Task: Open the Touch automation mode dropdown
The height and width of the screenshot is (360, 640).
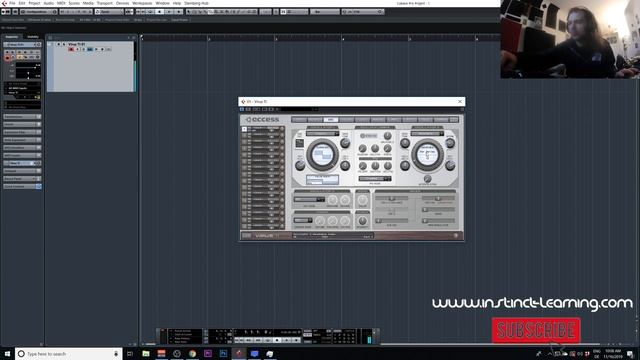Action: click(x=109, y=12)
